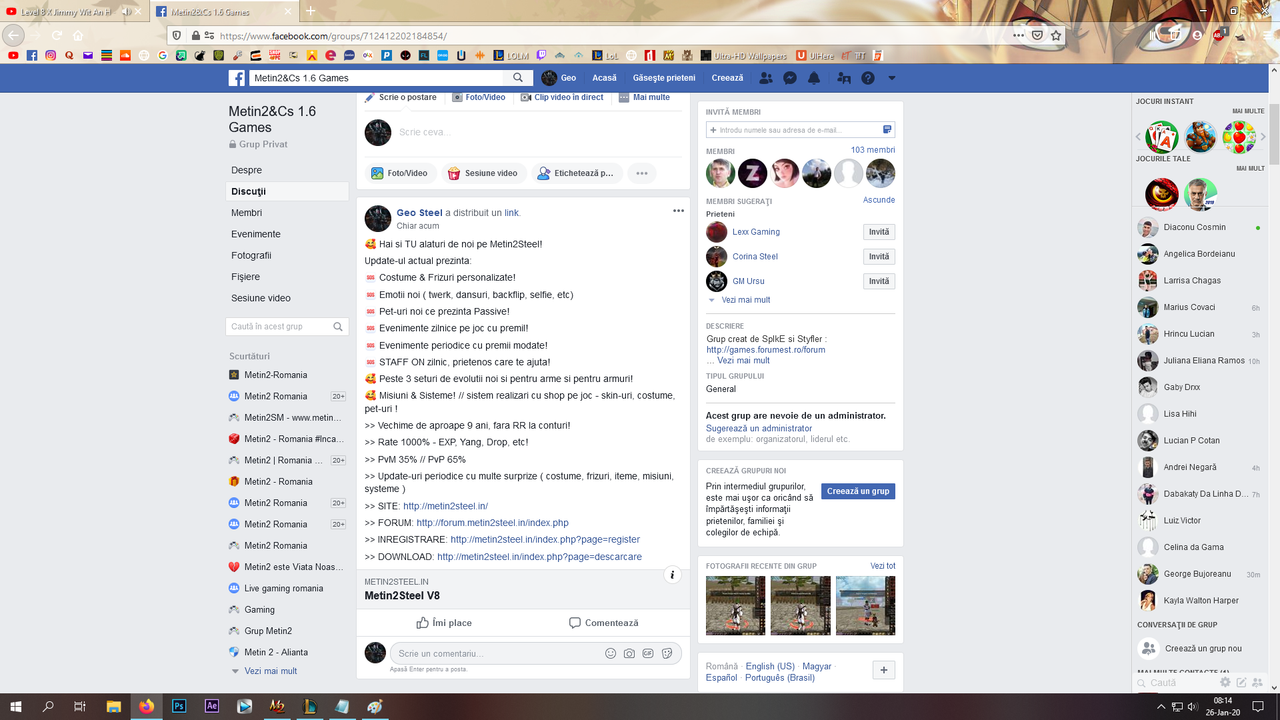Open the forum.metin2steel.in link in post
Viewport: 1280px width, 720px height.
click(x=492, y=523)
